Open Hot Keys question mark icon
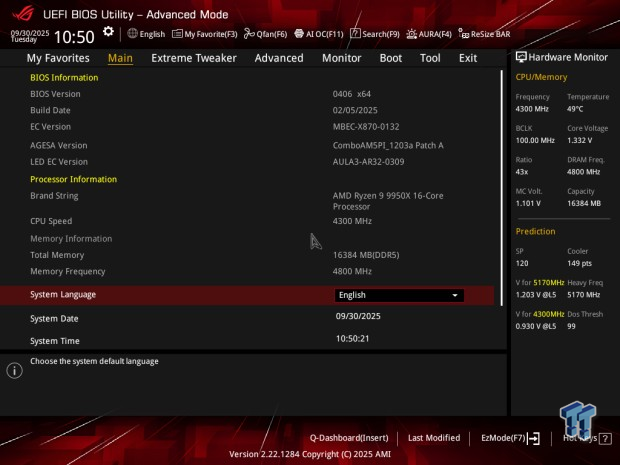This screenshot has height=465, width=620. [x=605, y=439]
